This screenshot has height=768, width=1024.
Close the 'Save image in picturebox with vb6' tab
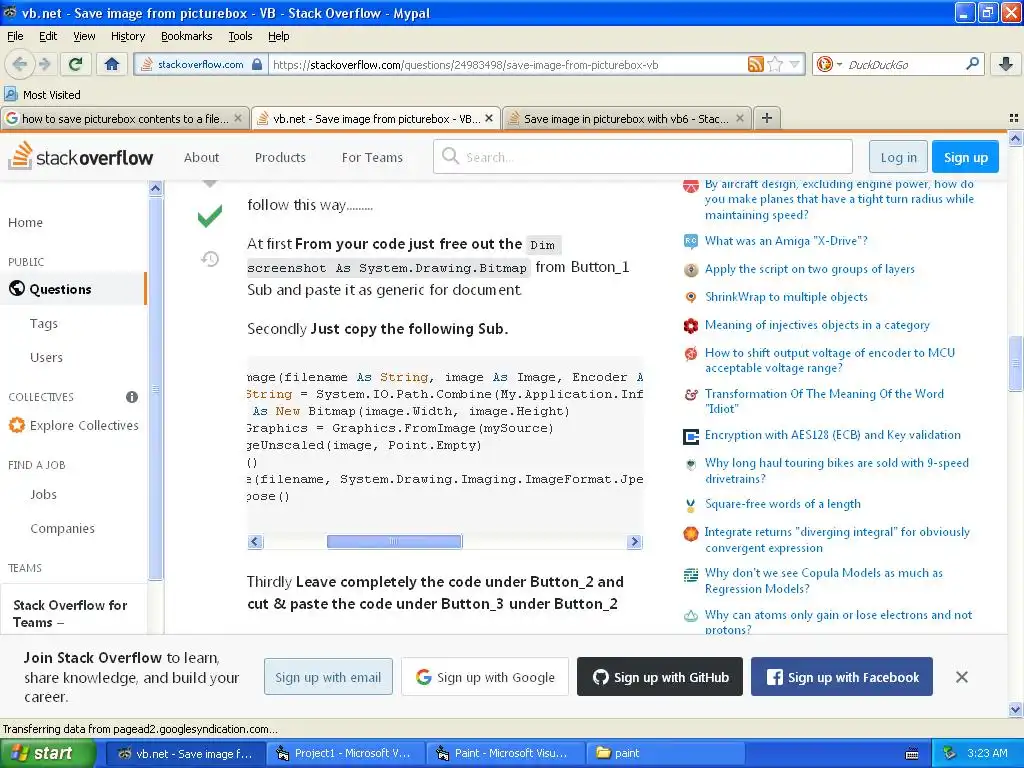(x=740, y=118)
